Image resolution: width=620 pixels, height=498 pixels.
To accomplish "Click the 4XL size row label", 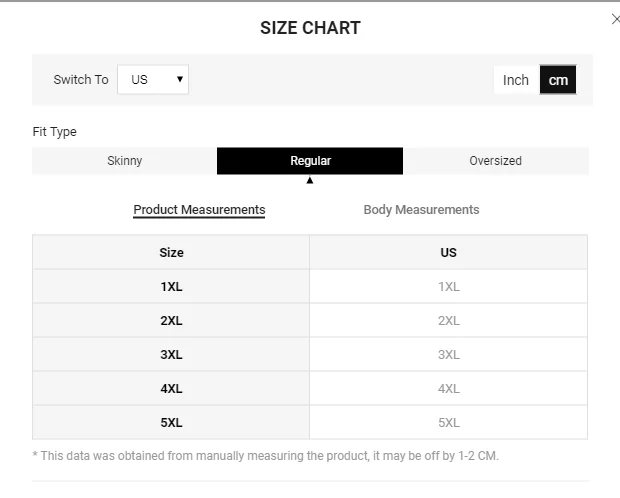I will coord(171,389).
